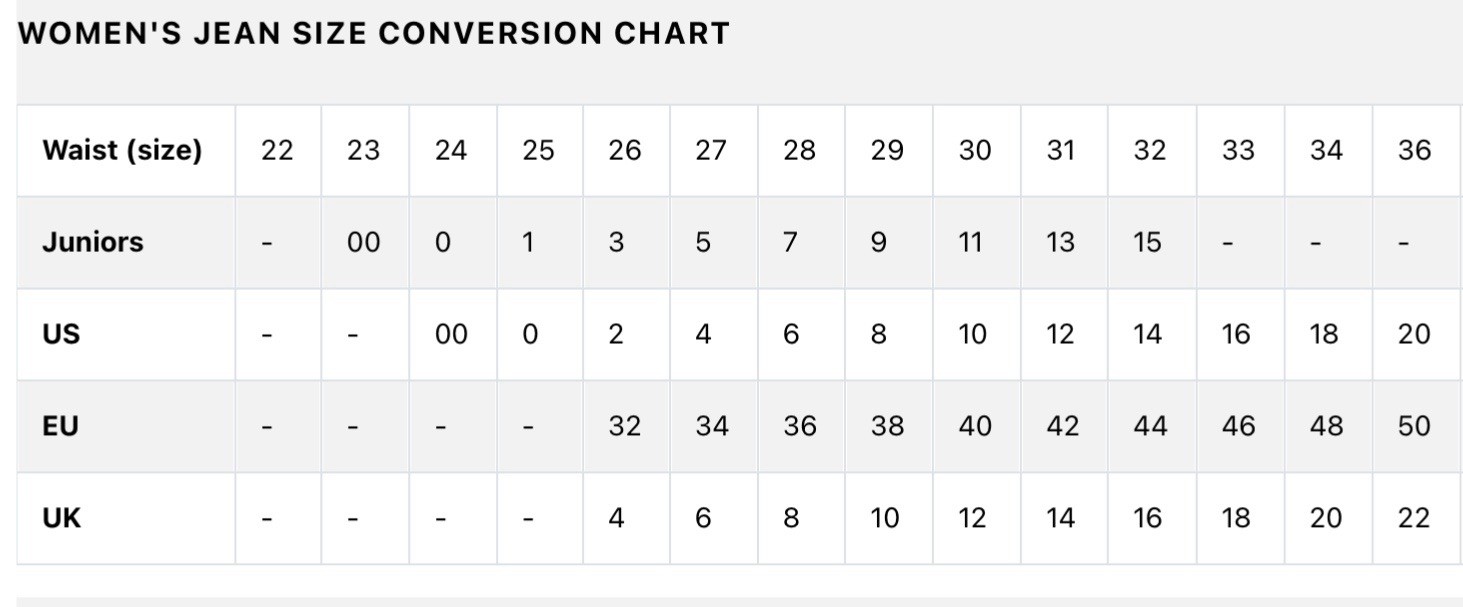
Task: Click Juniors size 00 cell
Action: pyautogui.click(x=365, y=243)
